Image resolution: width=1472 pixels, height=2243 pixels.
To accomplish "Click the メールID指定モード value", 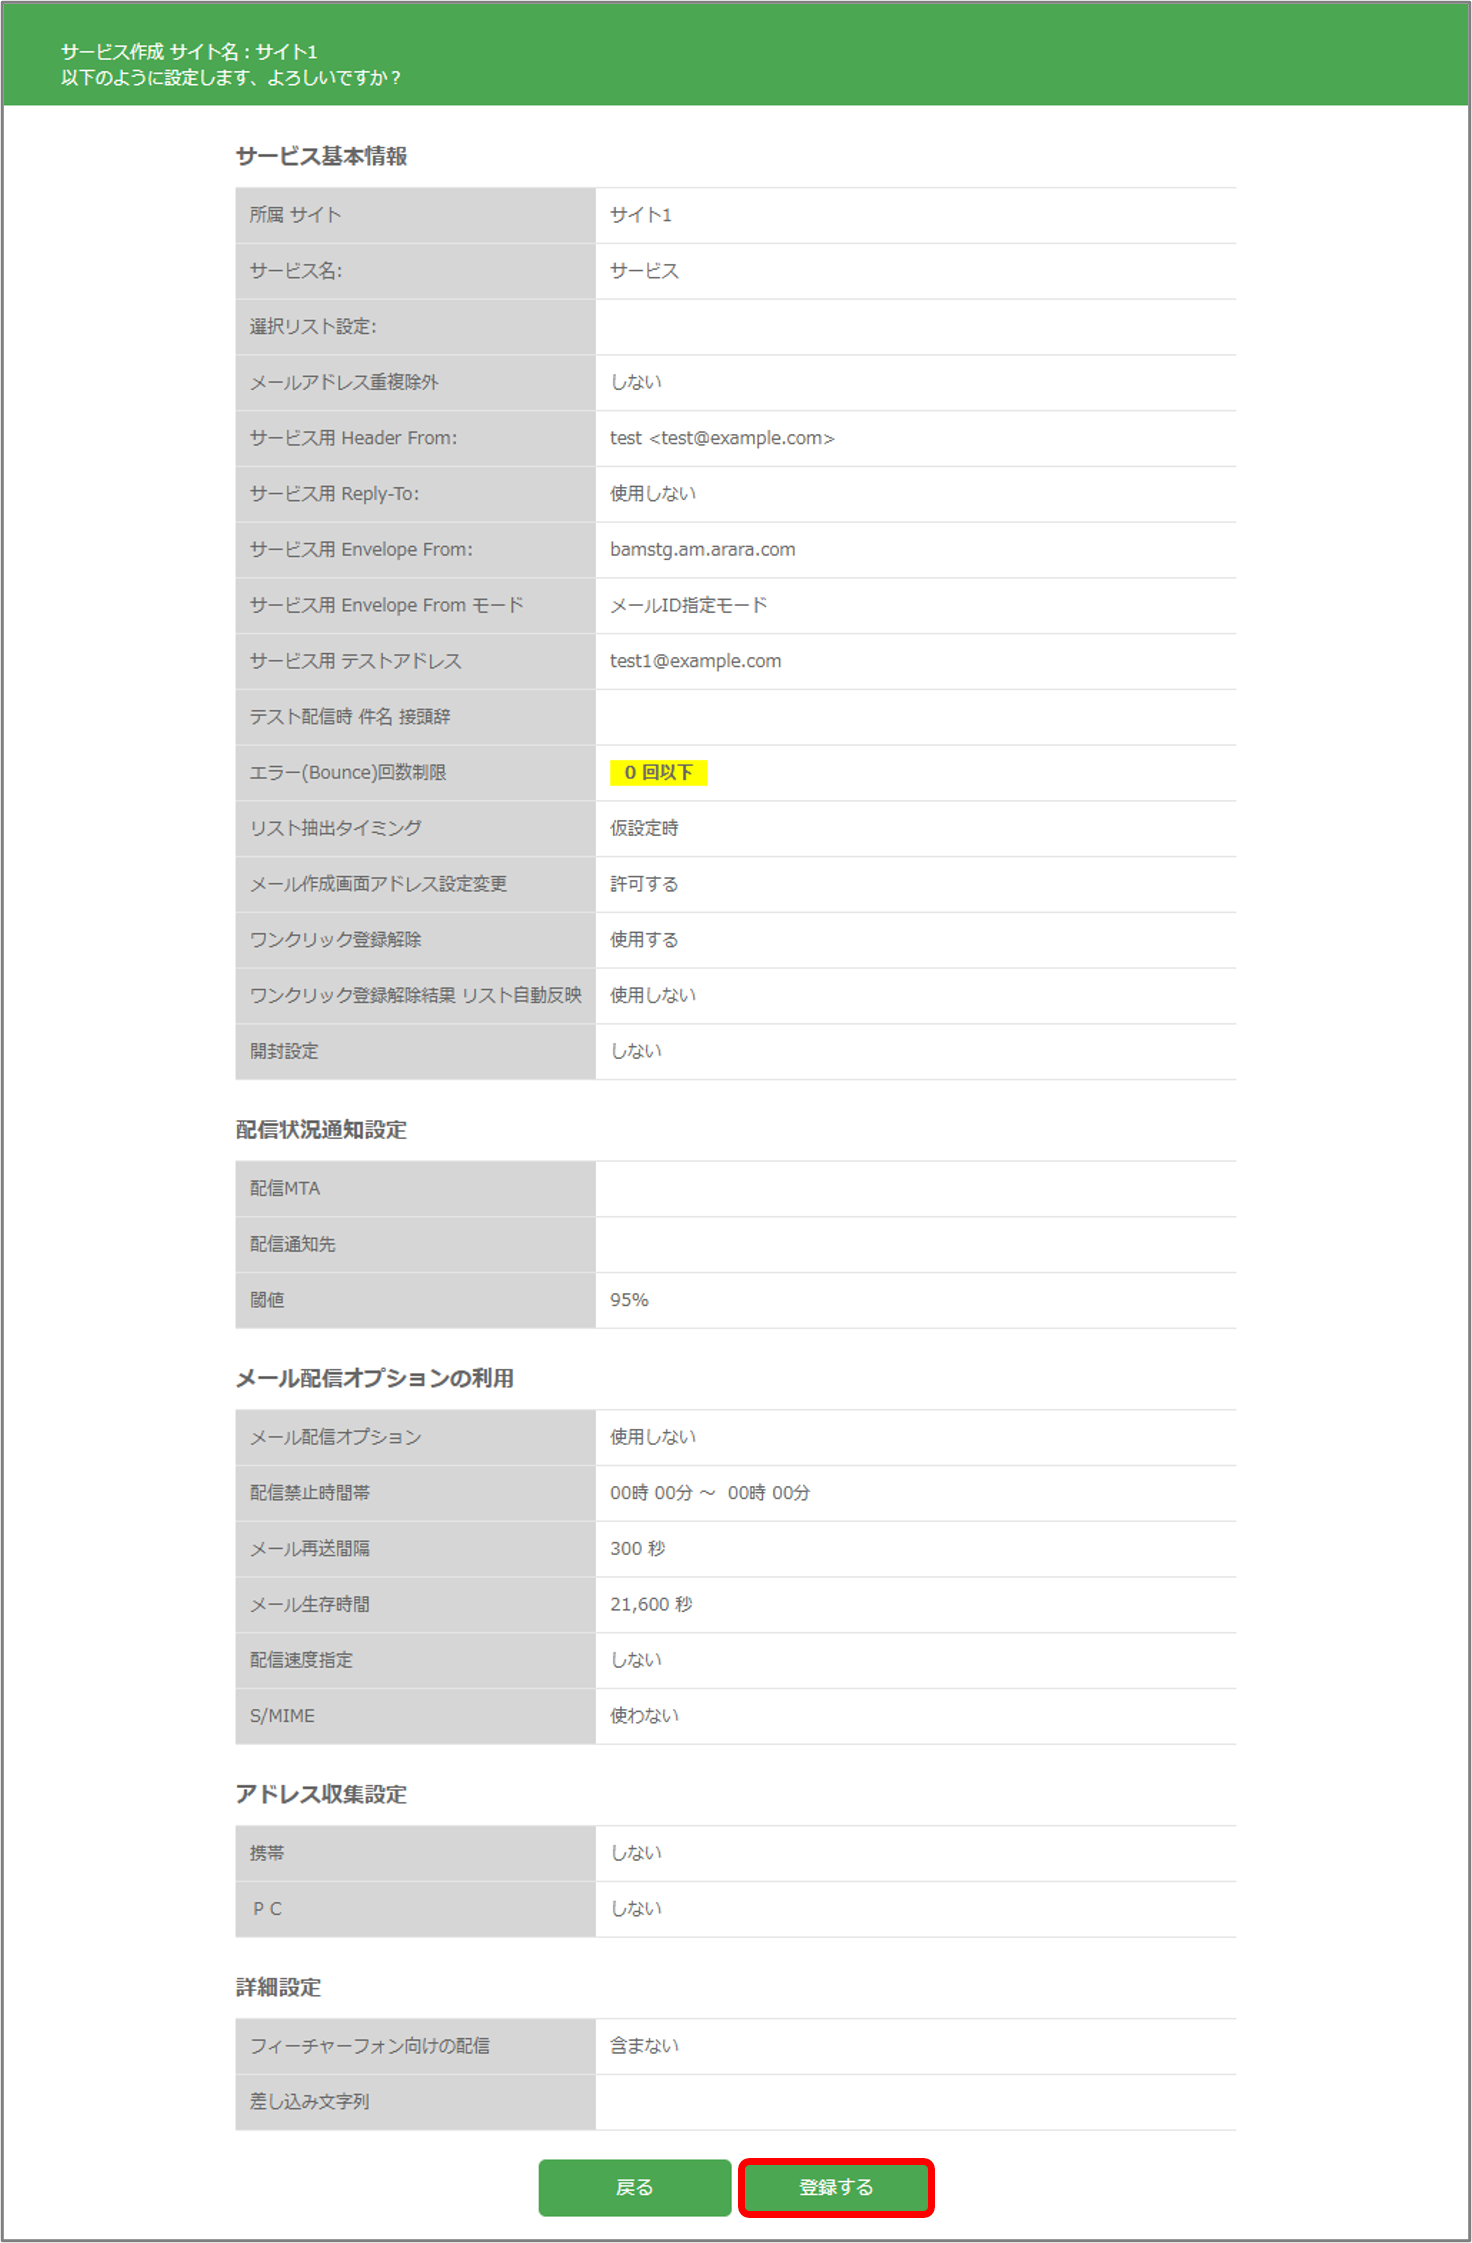I will coord(688,605).
